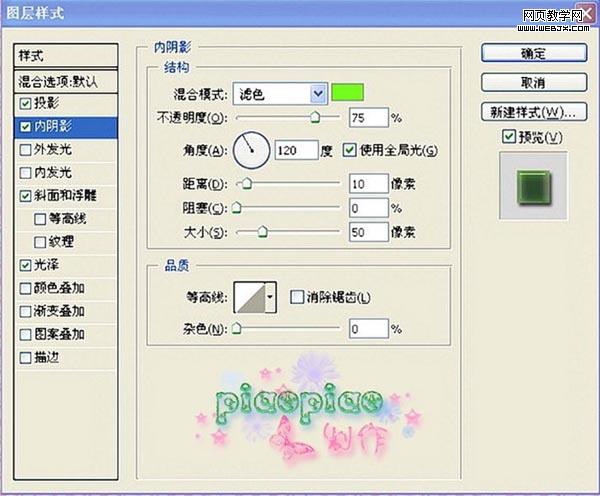The image size is (600, 496).
Task: Select the 斜面和浮雕 list entry label
Action: 65,196
